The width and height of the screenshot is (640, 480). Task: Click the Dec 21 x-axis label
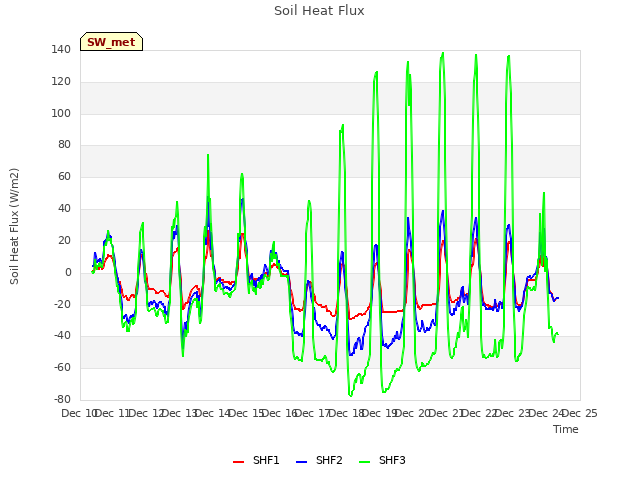click(x=447, y=413)
